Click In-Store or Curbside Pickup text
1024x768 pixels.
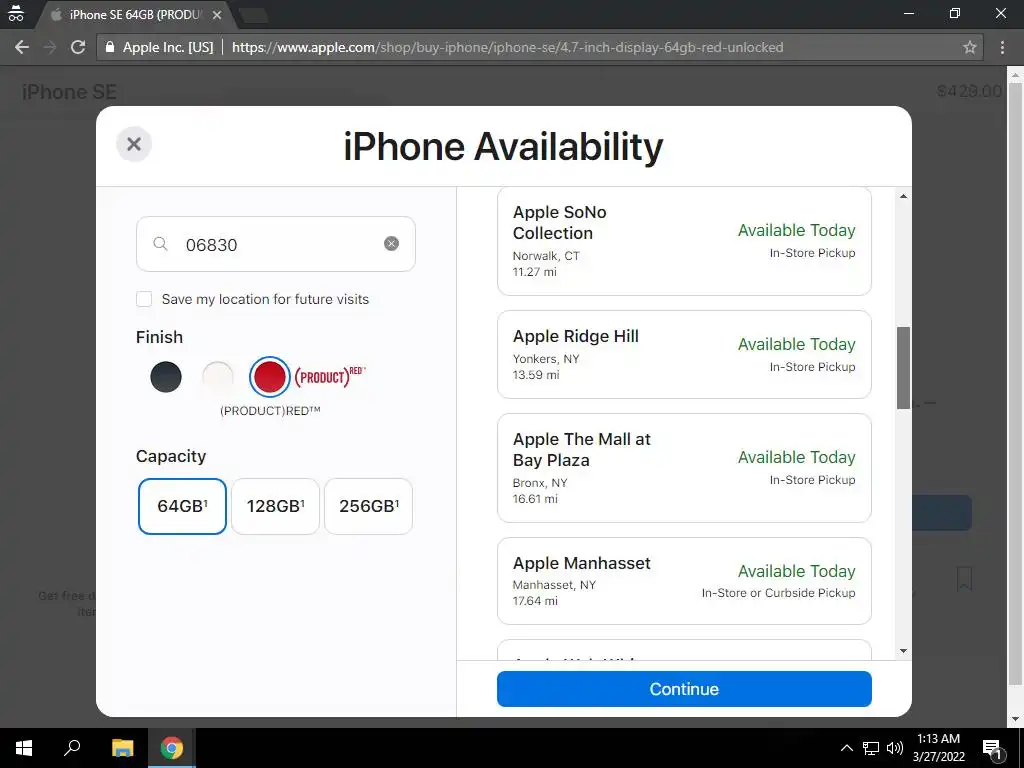click(778, 592)
